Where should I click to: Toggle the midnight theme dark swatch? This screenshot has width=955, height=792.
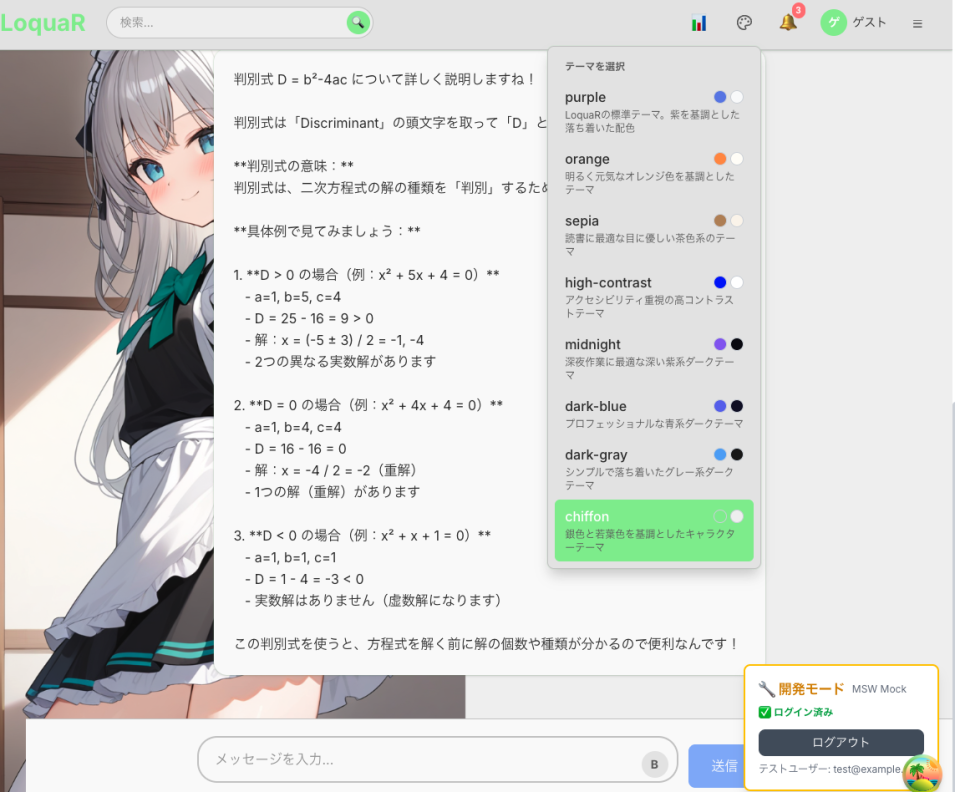pyautogui.click(x=737, y=344)
